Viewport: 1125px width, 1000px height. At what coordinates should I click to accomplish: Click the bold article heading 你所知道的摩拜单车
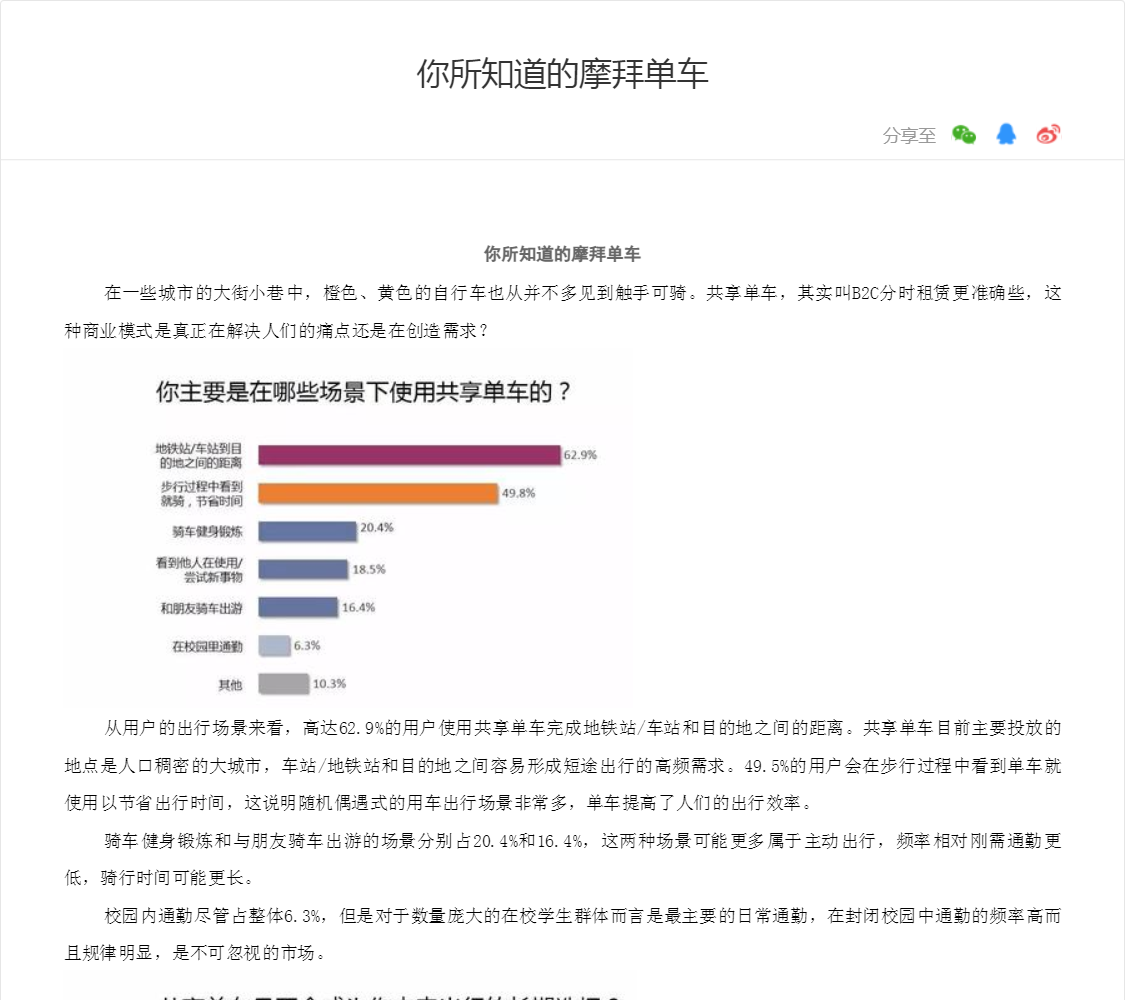pos(562,254)
